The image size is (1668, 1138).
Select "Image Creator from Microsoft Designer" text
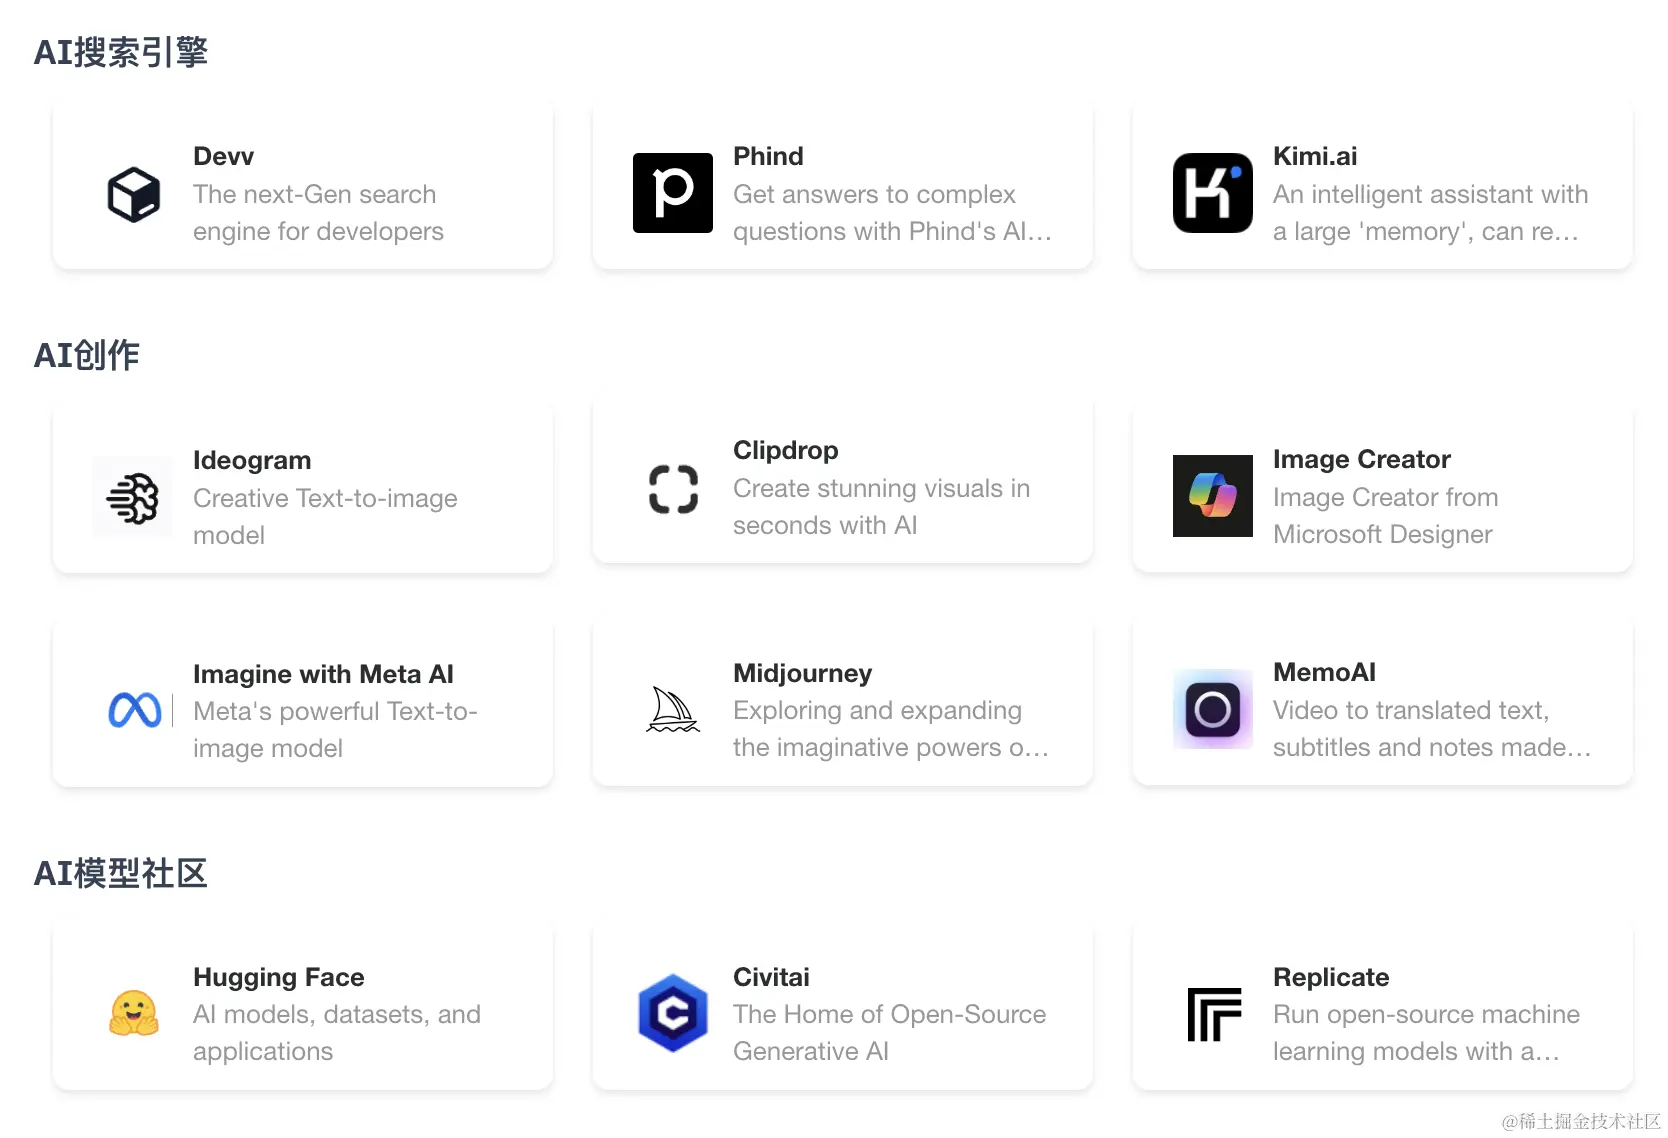(x=1385, y=516)
